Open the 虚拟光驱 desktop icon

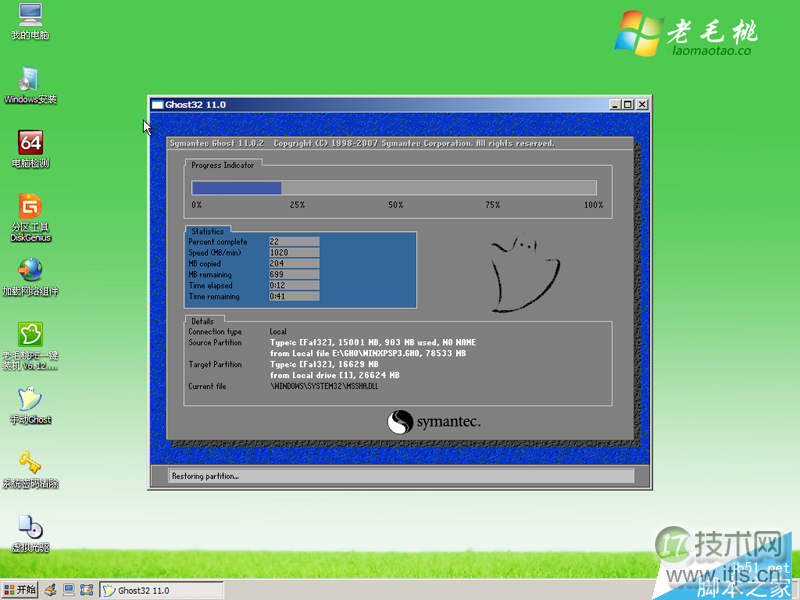tap(30, 534)
